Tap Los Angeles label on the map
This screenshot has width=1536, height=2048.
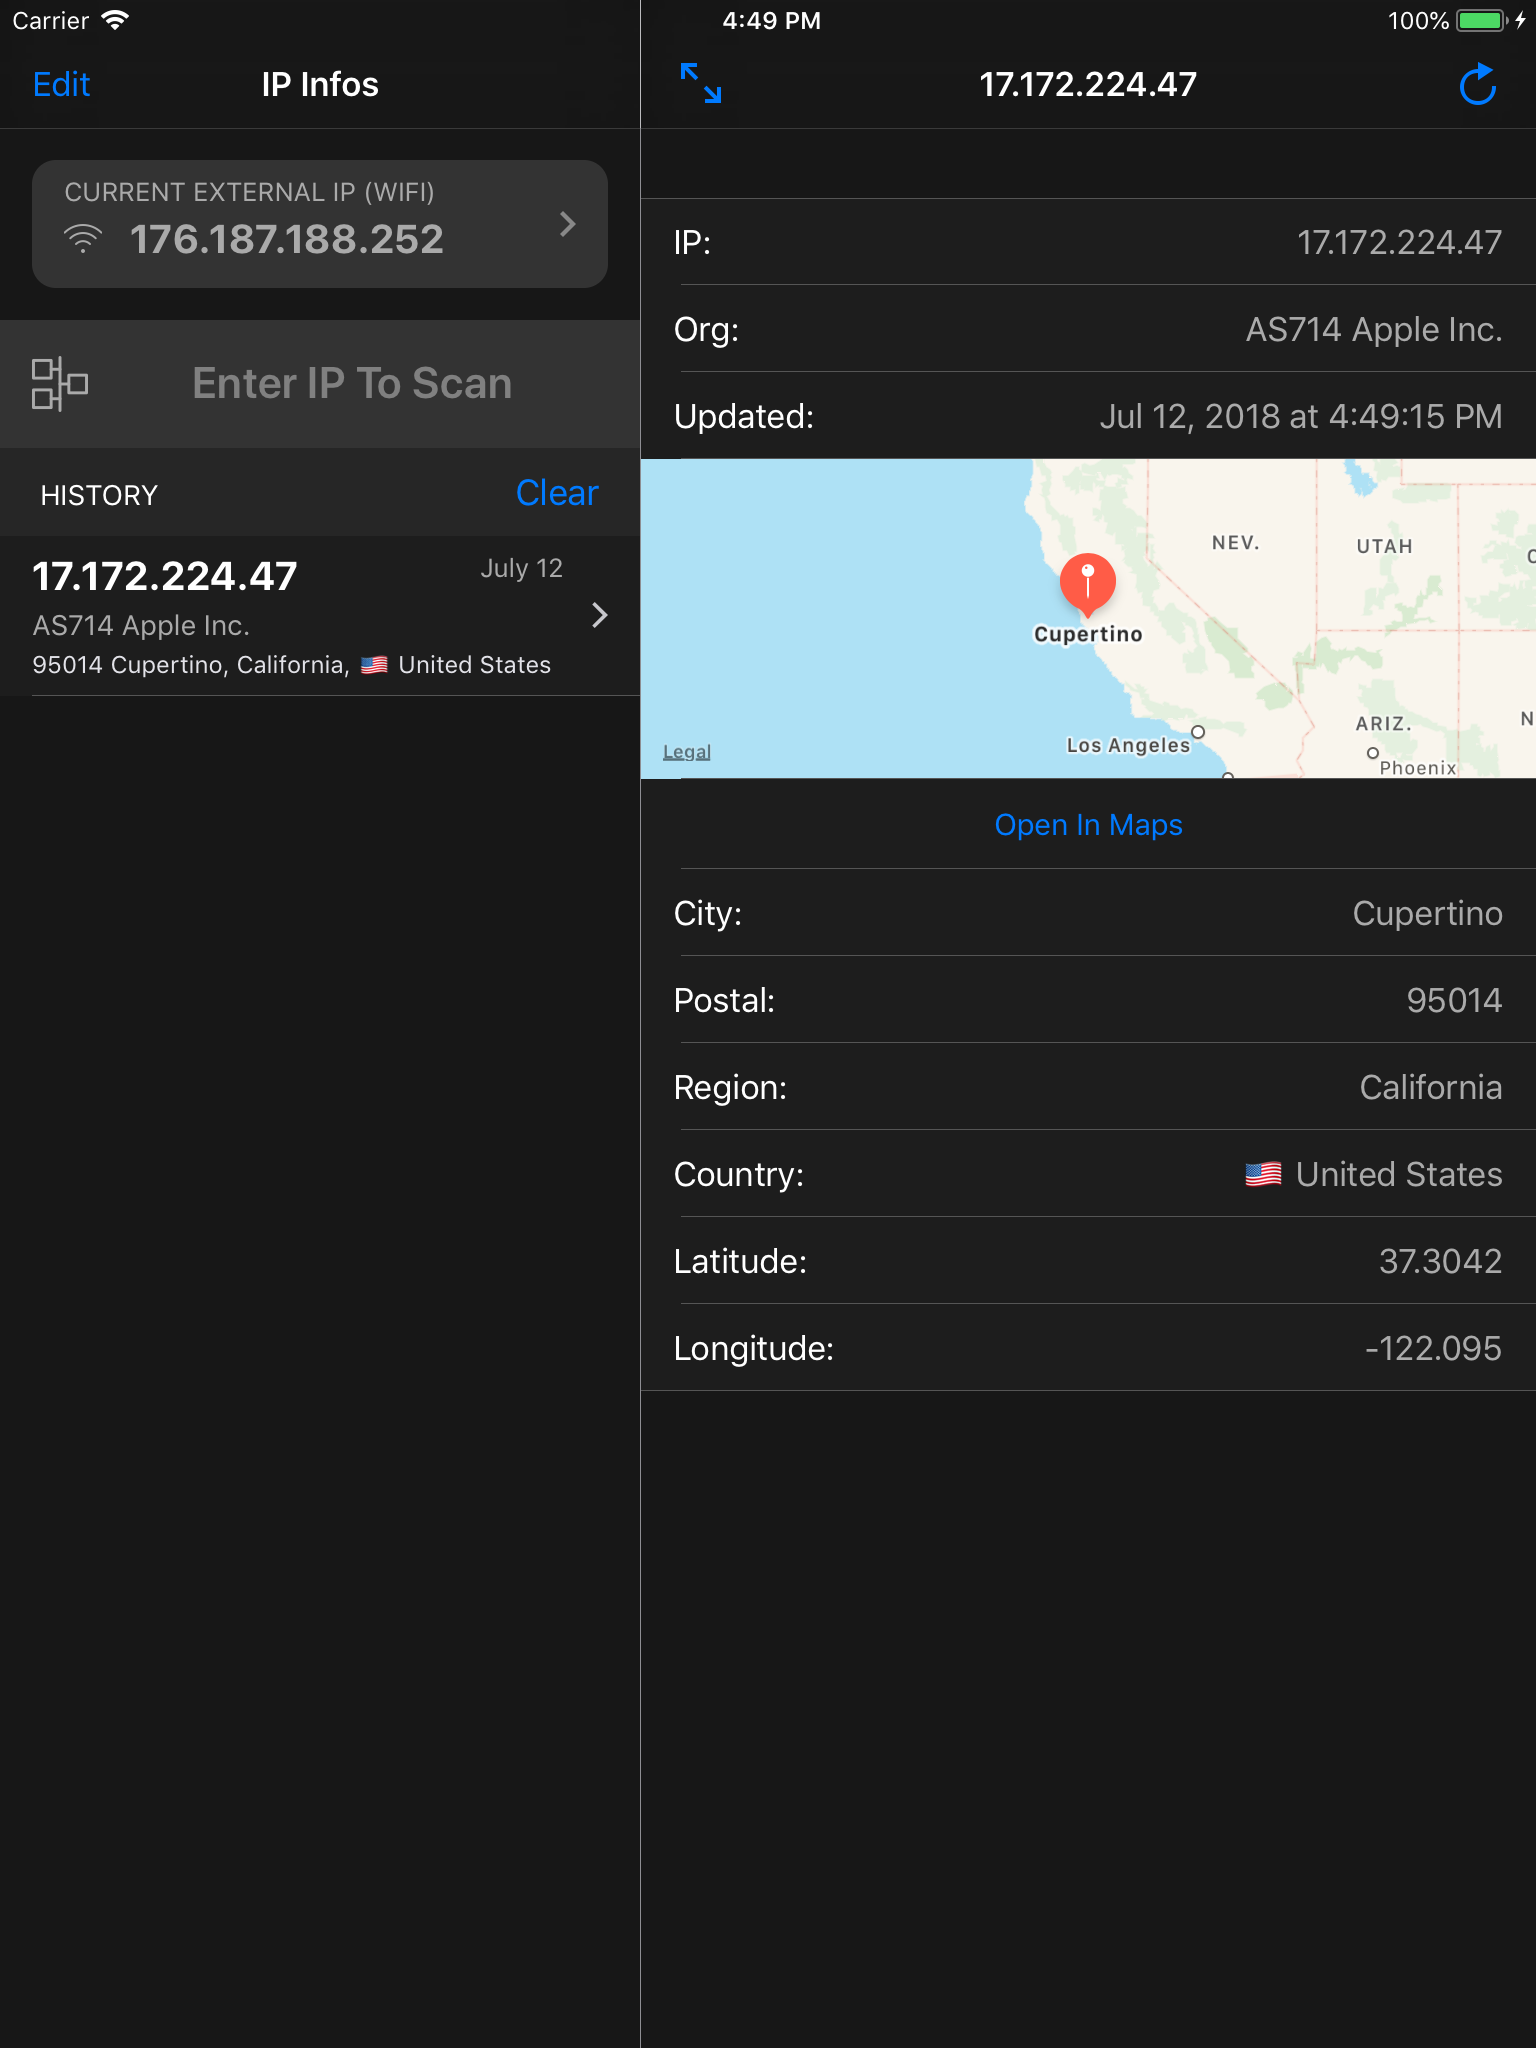pyautogui.click(x=1128, y=745)
